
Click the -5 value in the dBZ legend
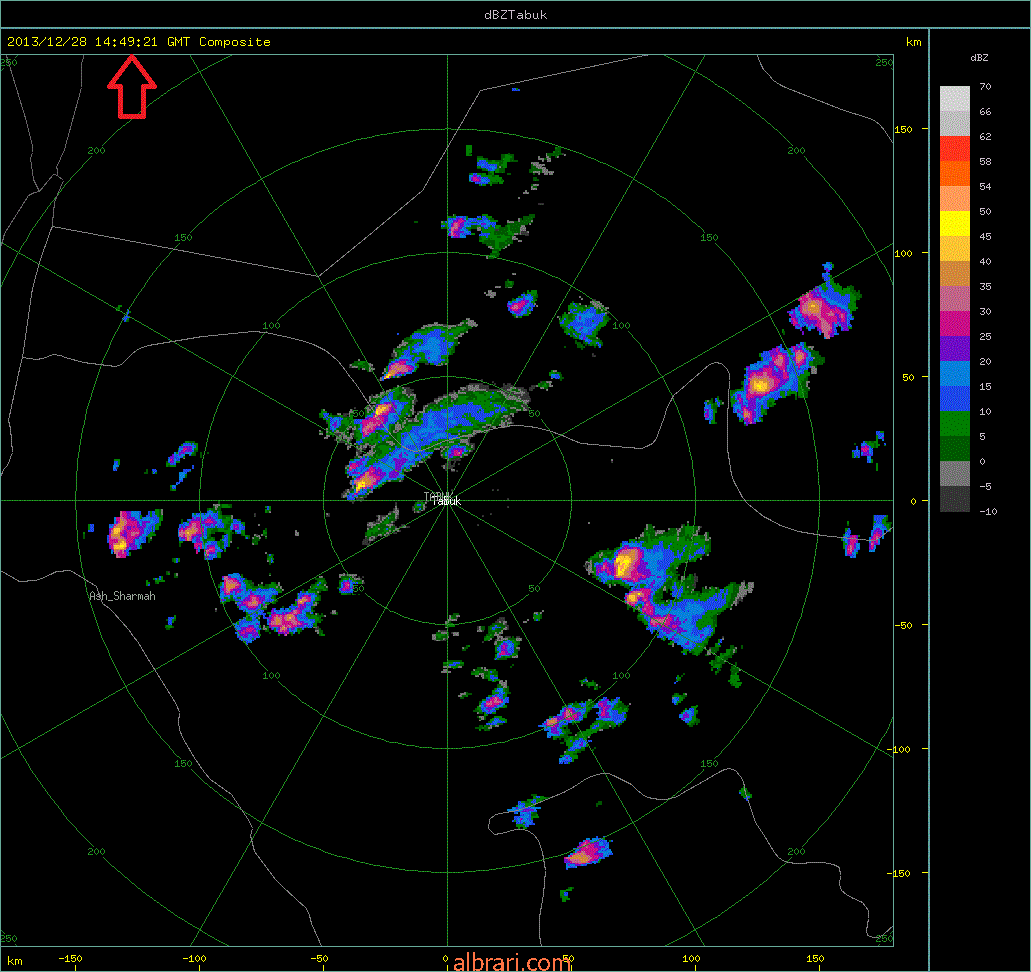(x=985, y=486)
